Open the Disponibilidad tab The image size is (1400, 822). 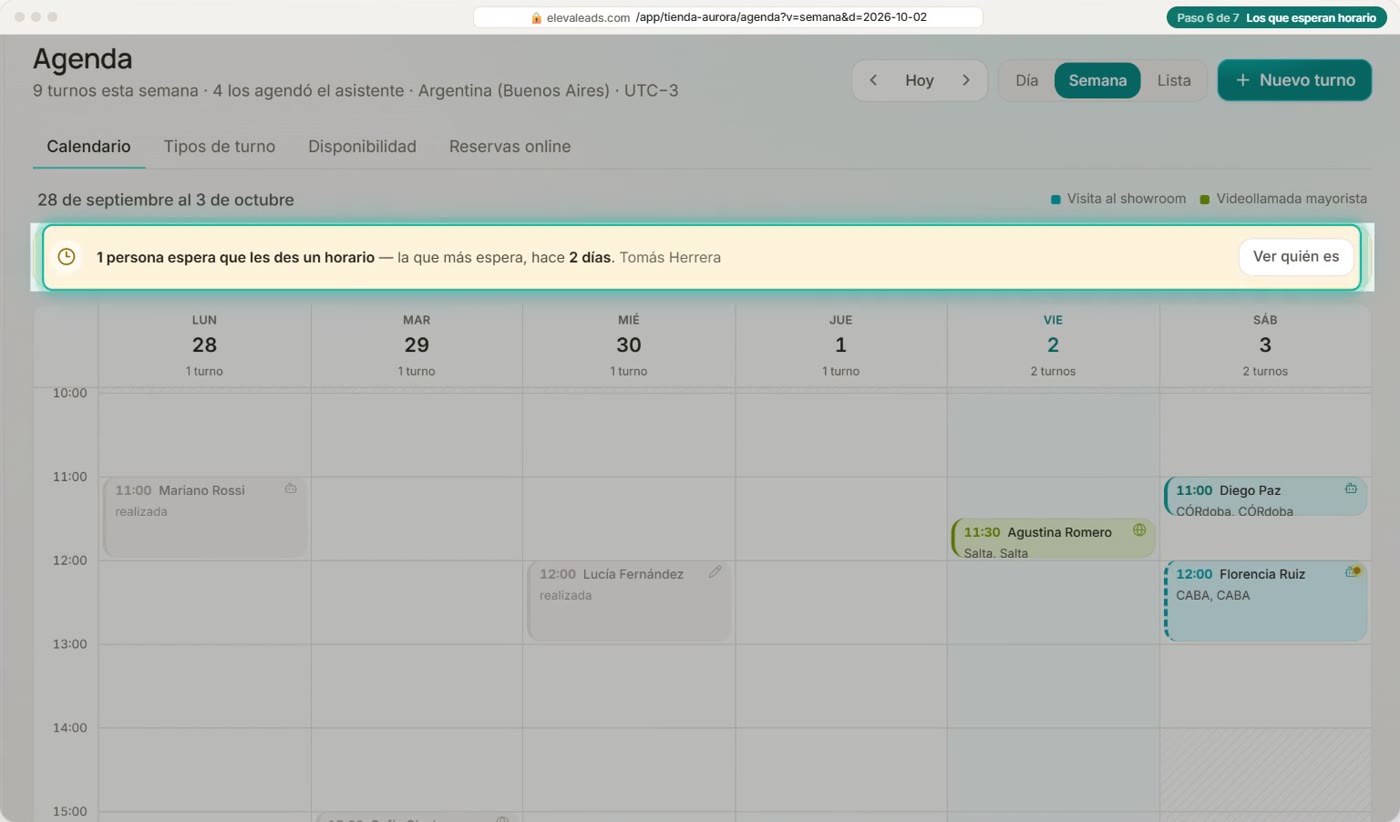click(x=362, y=146)
